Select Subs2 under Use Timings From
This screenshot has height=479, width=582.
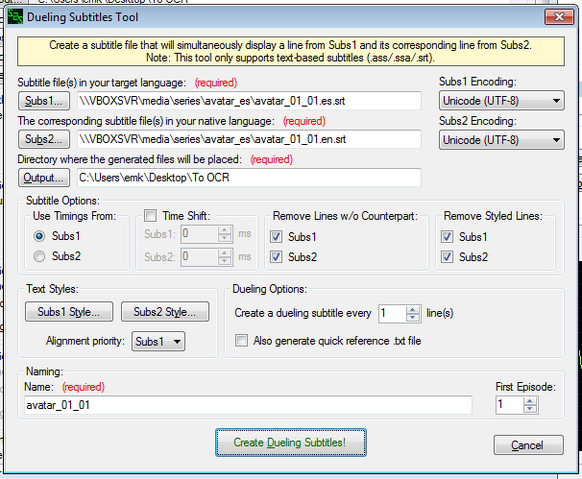coord(39,256)
